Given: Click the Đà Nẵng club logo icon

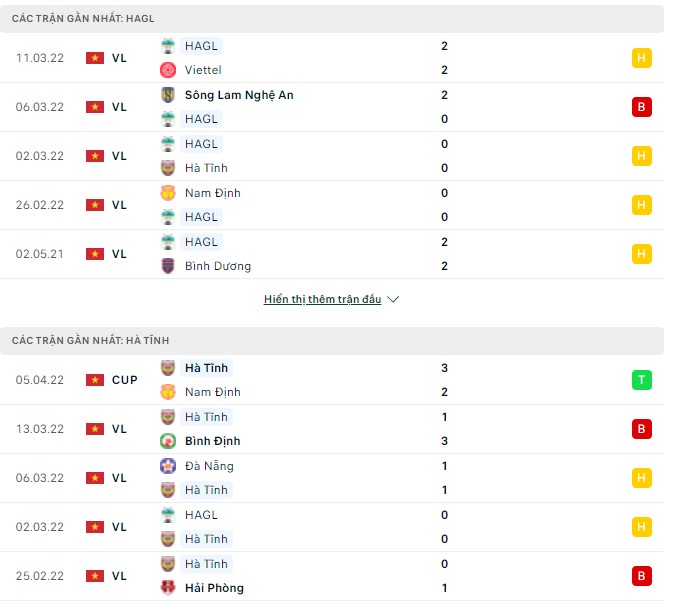Looking at the screenshot, I should point(168,466).
